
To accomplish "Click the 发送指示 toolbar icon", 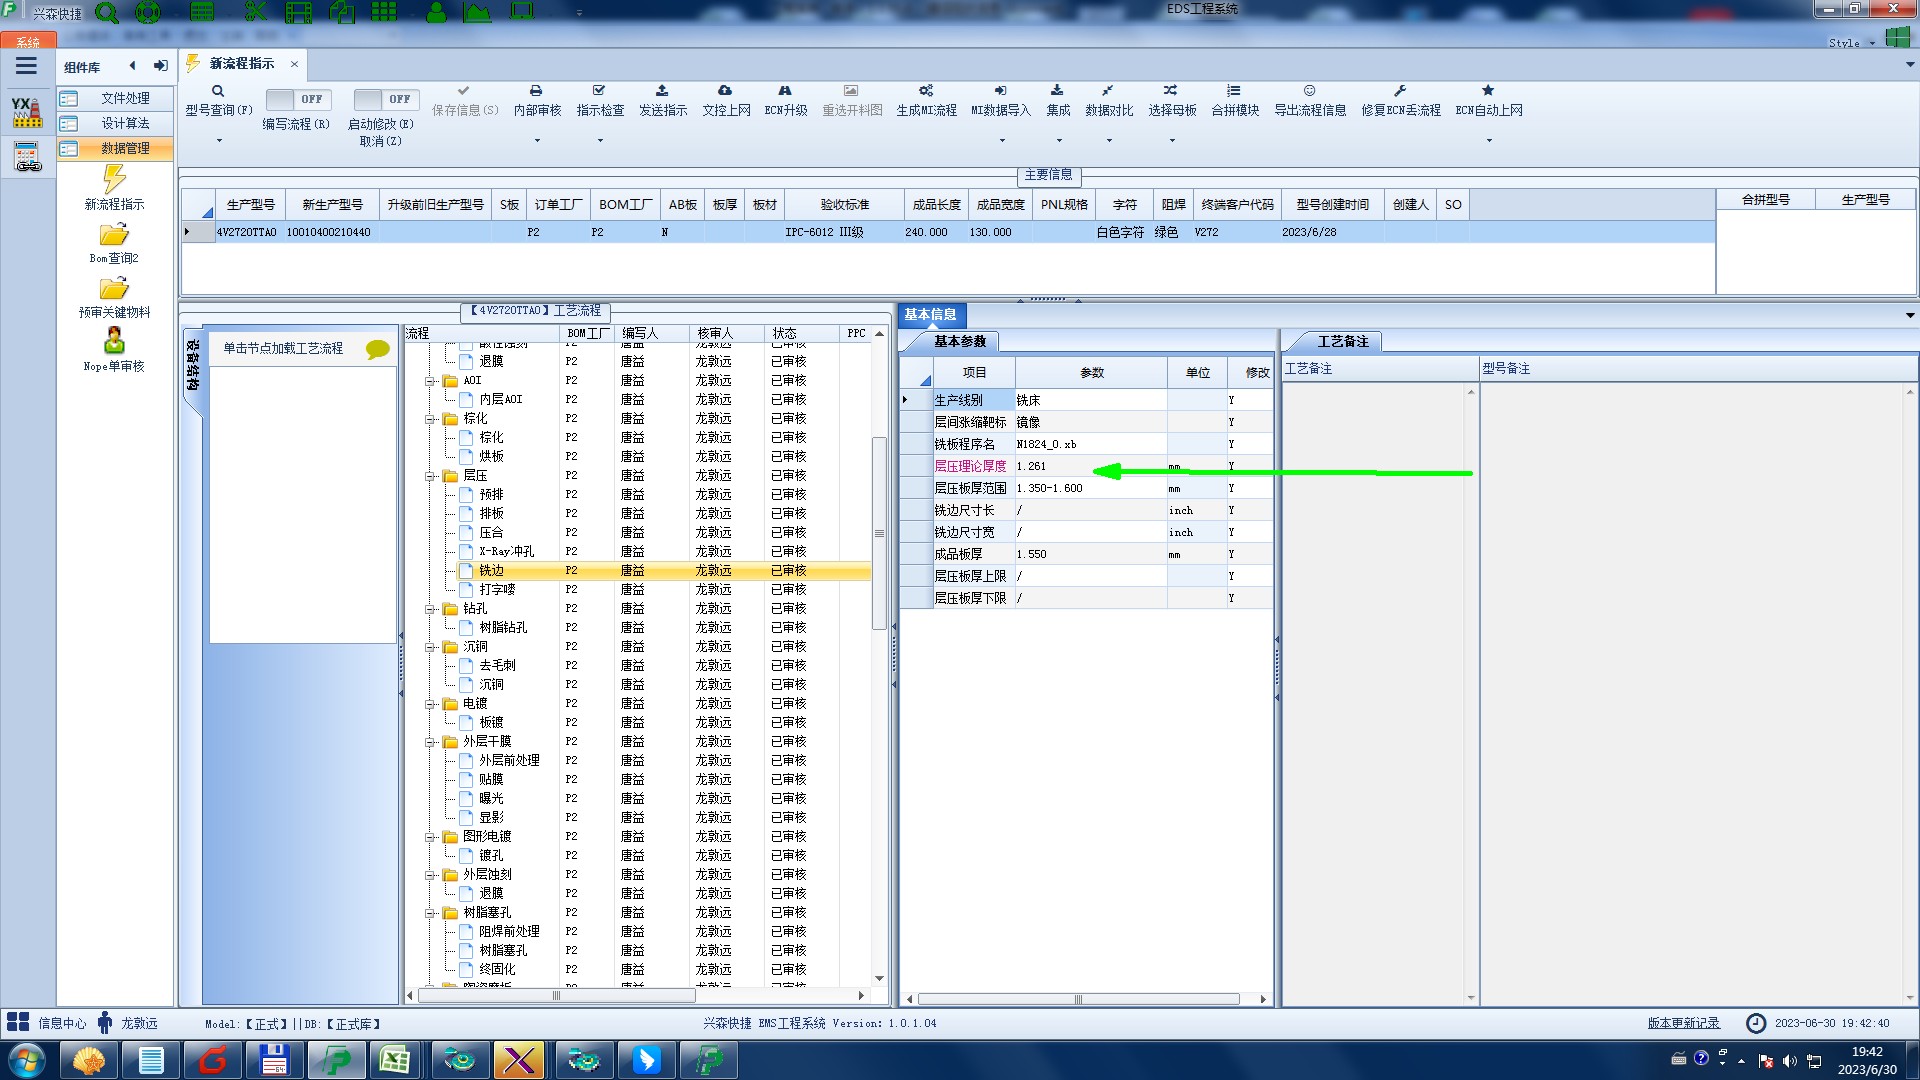I will [x=662, y=91].
